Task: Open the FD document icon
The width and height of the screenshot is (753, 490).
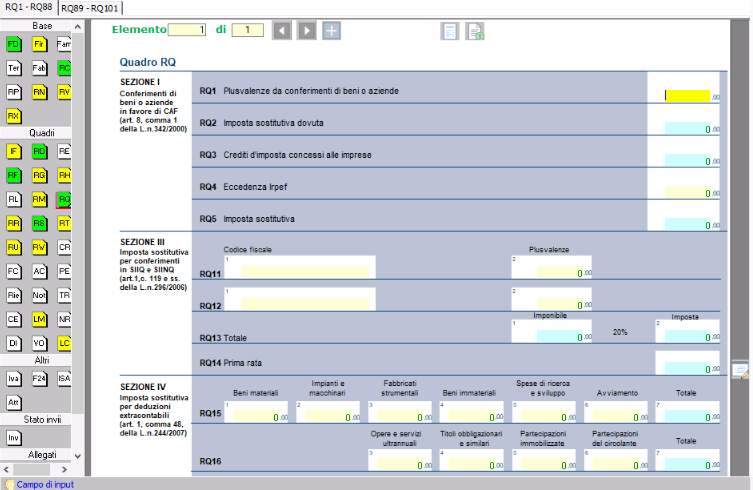Action: 13,44
